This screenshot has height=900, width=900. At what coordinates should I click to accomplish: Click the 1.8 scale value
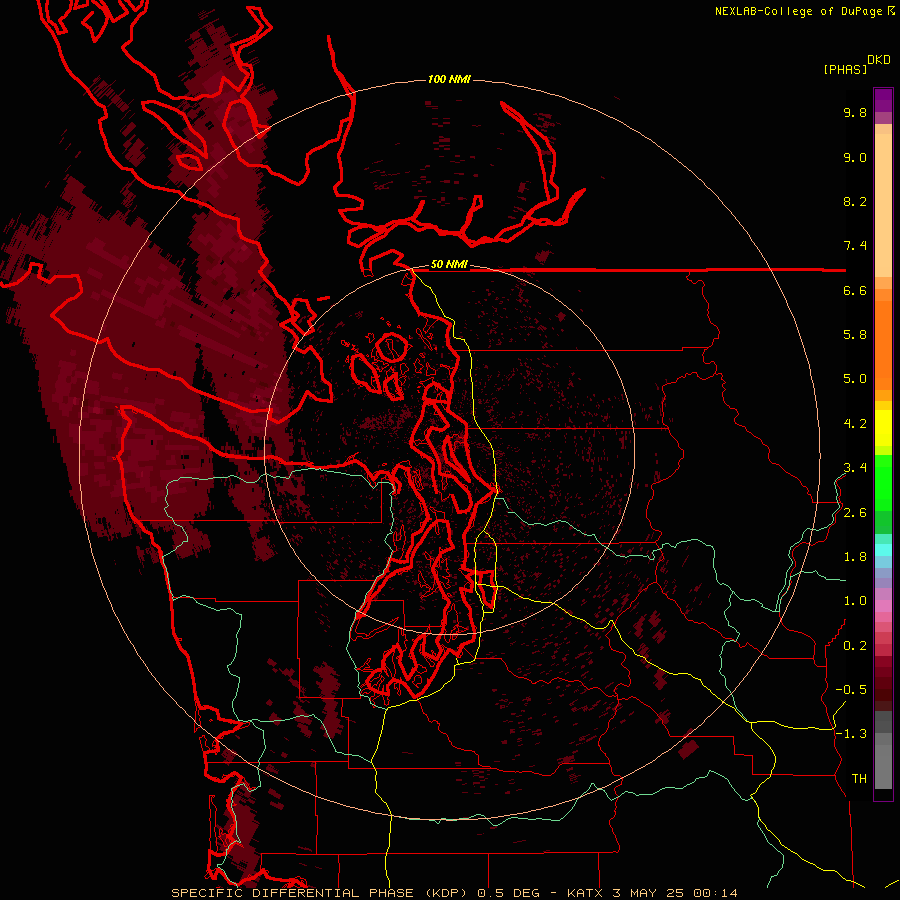[855, 557]
